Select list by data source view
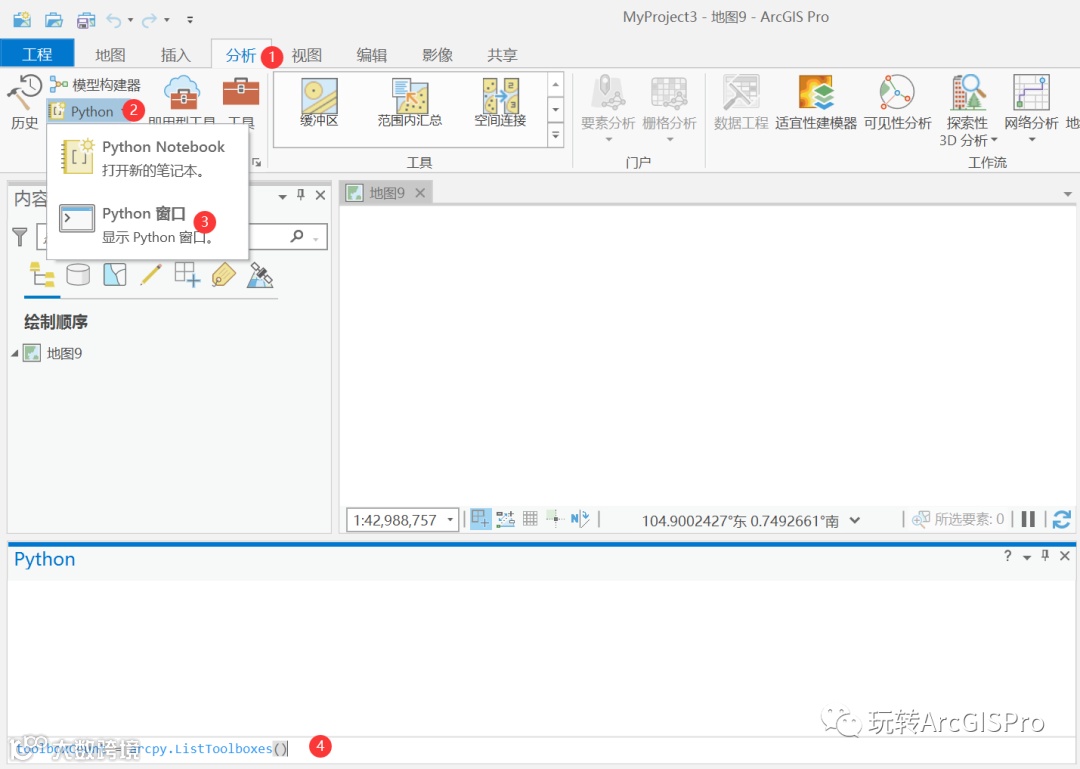This screenshot has width=1080, height=769. click(x=78, y=275)
